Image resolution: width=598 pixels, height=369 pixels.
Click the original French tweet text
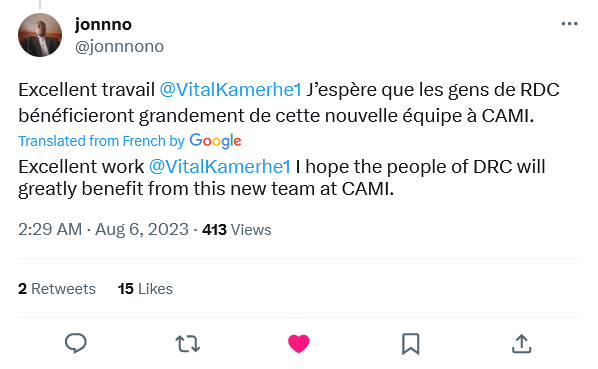pyautogui.click(x=289, y=103)
